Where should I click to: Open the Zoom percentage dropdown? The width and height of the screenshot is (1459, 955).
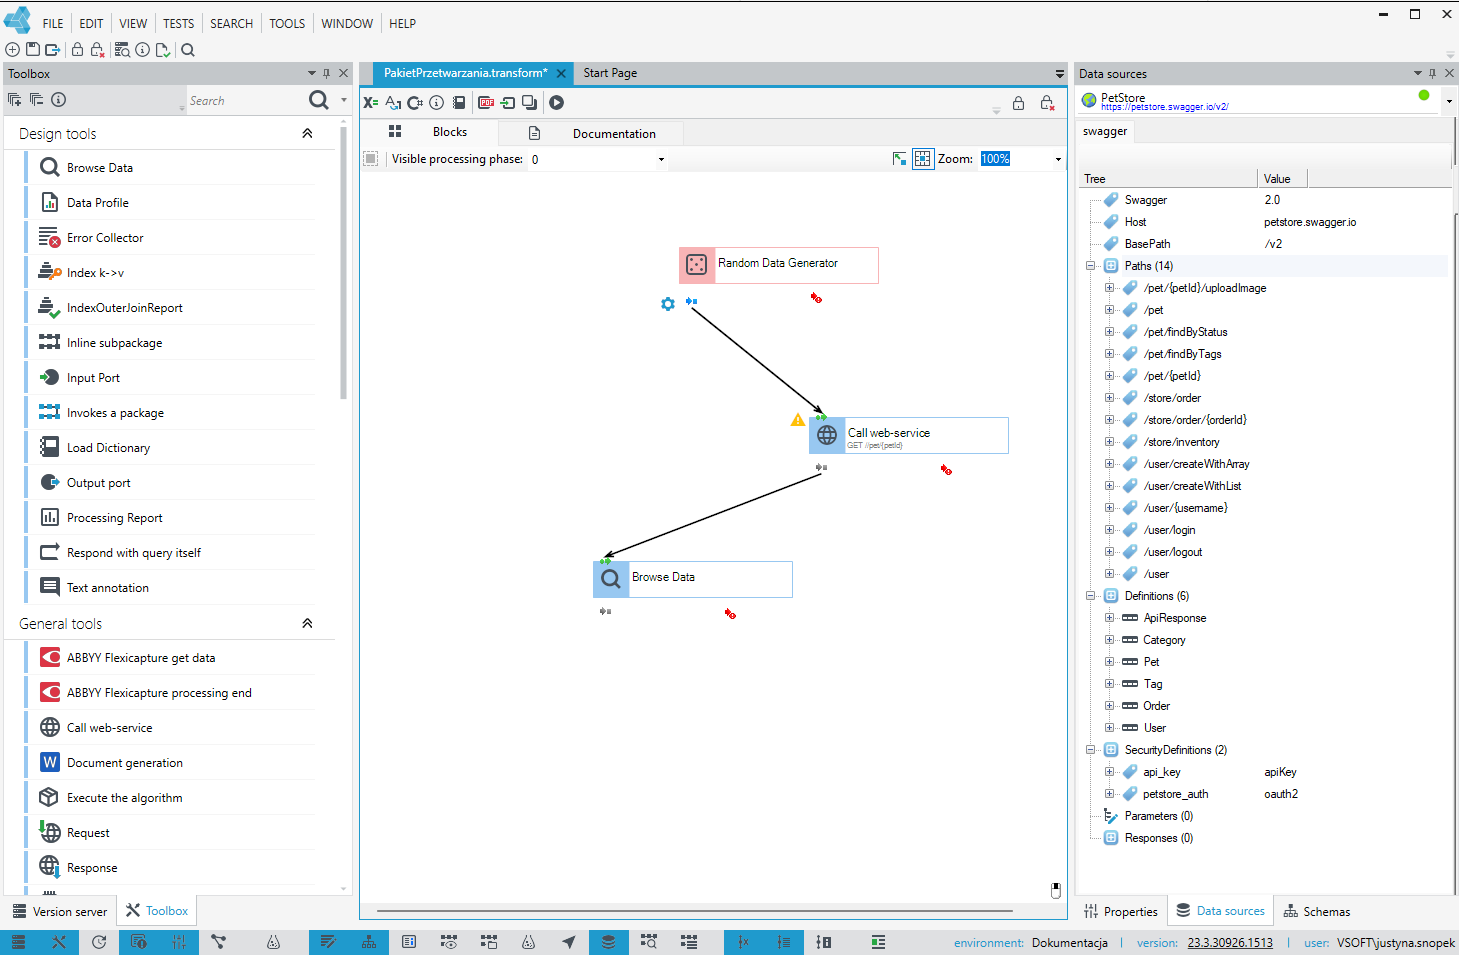(1058, 160)
